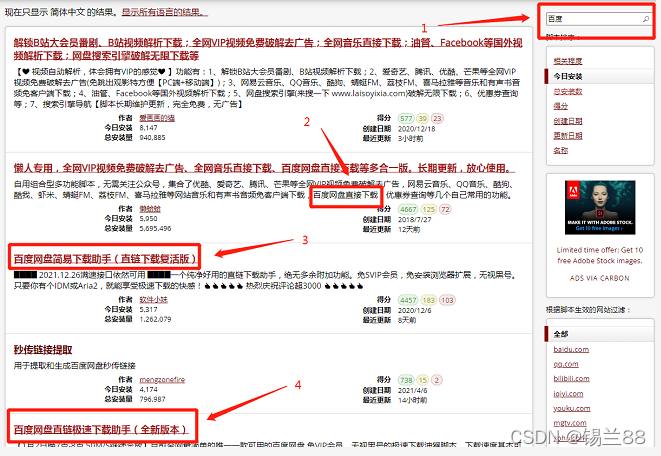The image size is (661, 456).
Task: Sort results by 相关程度
Action: pos(567,61)
